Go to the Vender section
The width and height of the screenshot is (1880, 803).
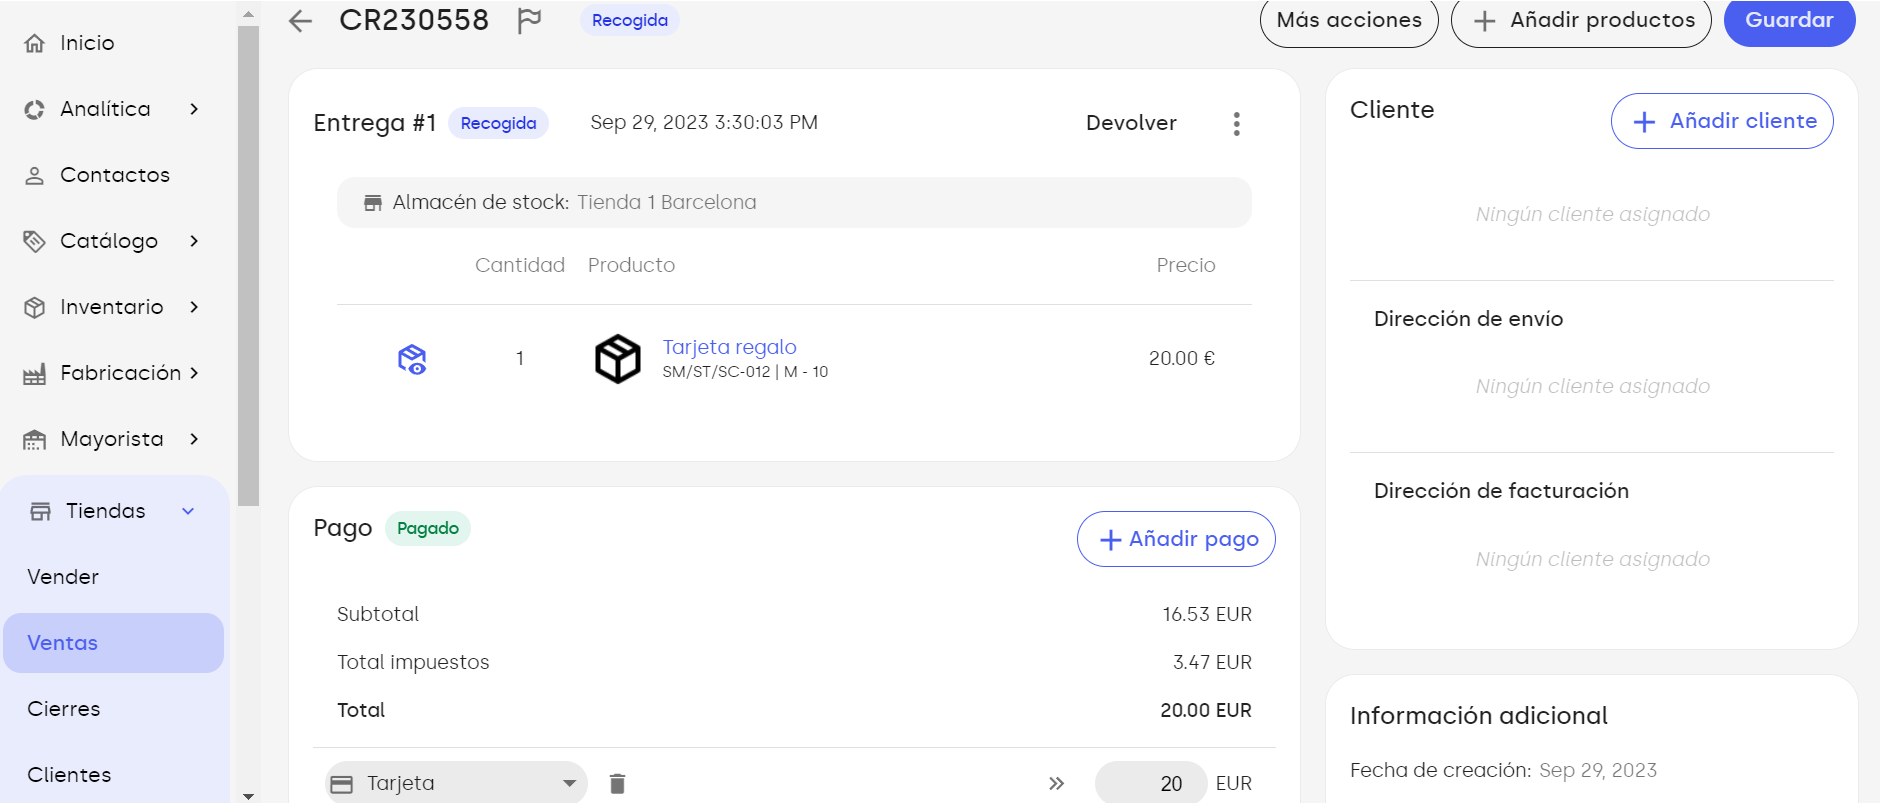click(63, 577)
